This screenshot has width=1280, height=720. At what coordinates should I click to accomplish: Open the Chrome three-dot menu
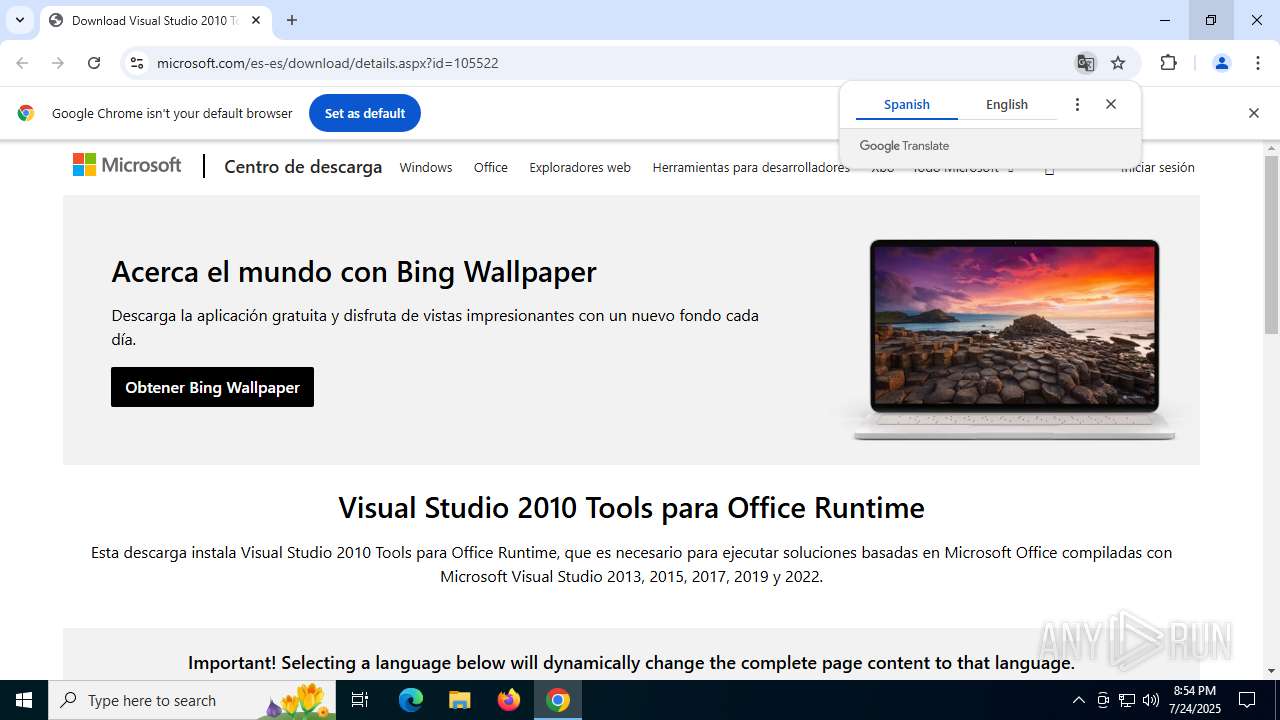click(1258, 63)
